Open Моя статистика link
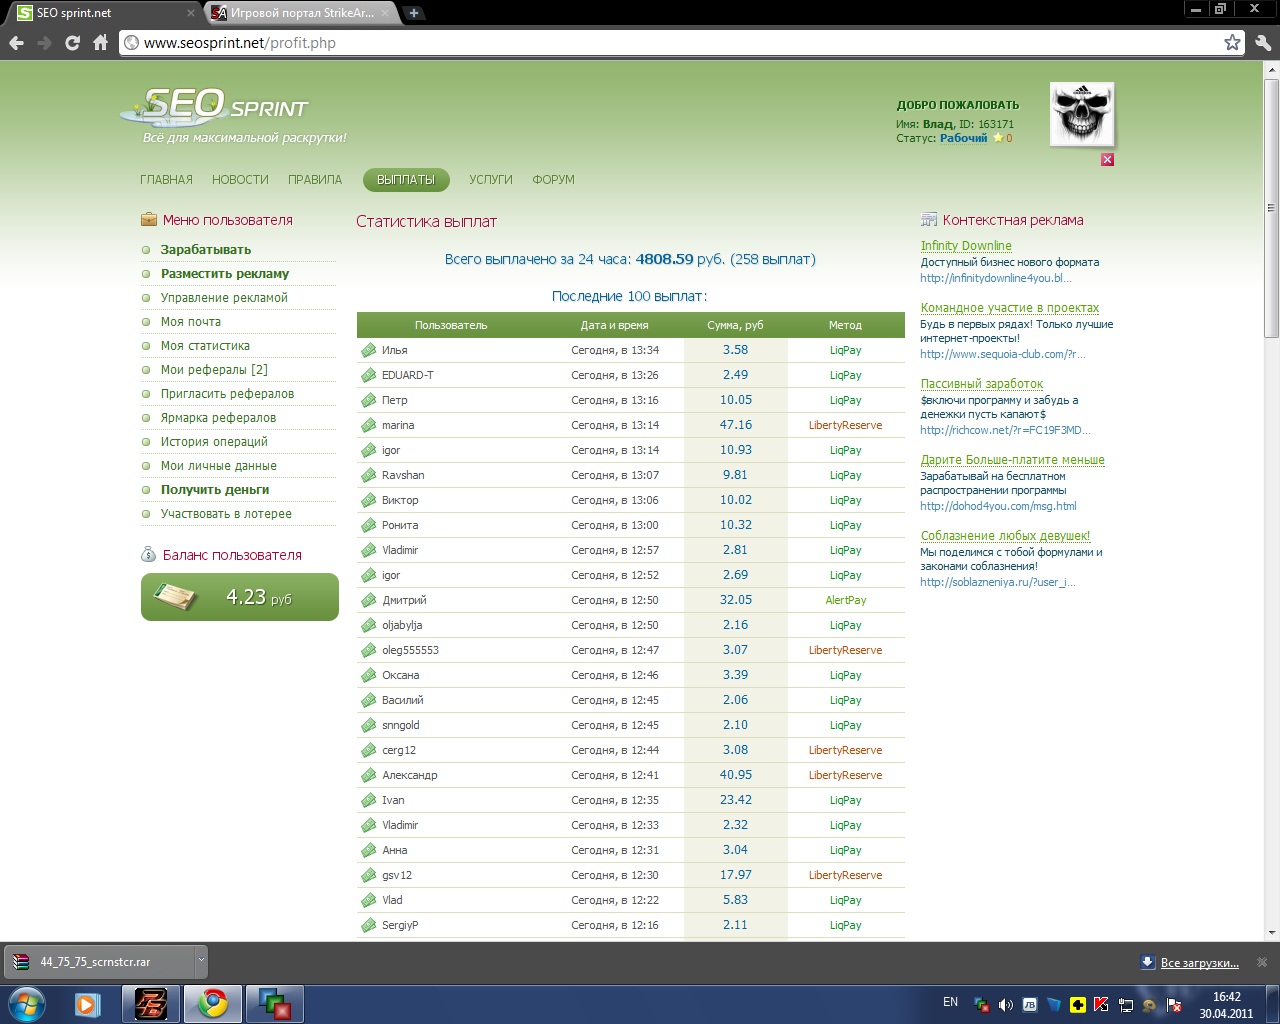 (205, 346)
